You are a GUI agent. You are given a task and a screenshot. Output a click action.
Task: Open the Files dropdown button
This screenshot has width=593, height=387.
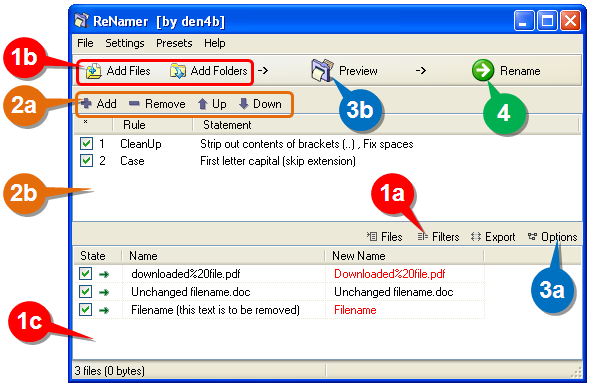[384, 237]
